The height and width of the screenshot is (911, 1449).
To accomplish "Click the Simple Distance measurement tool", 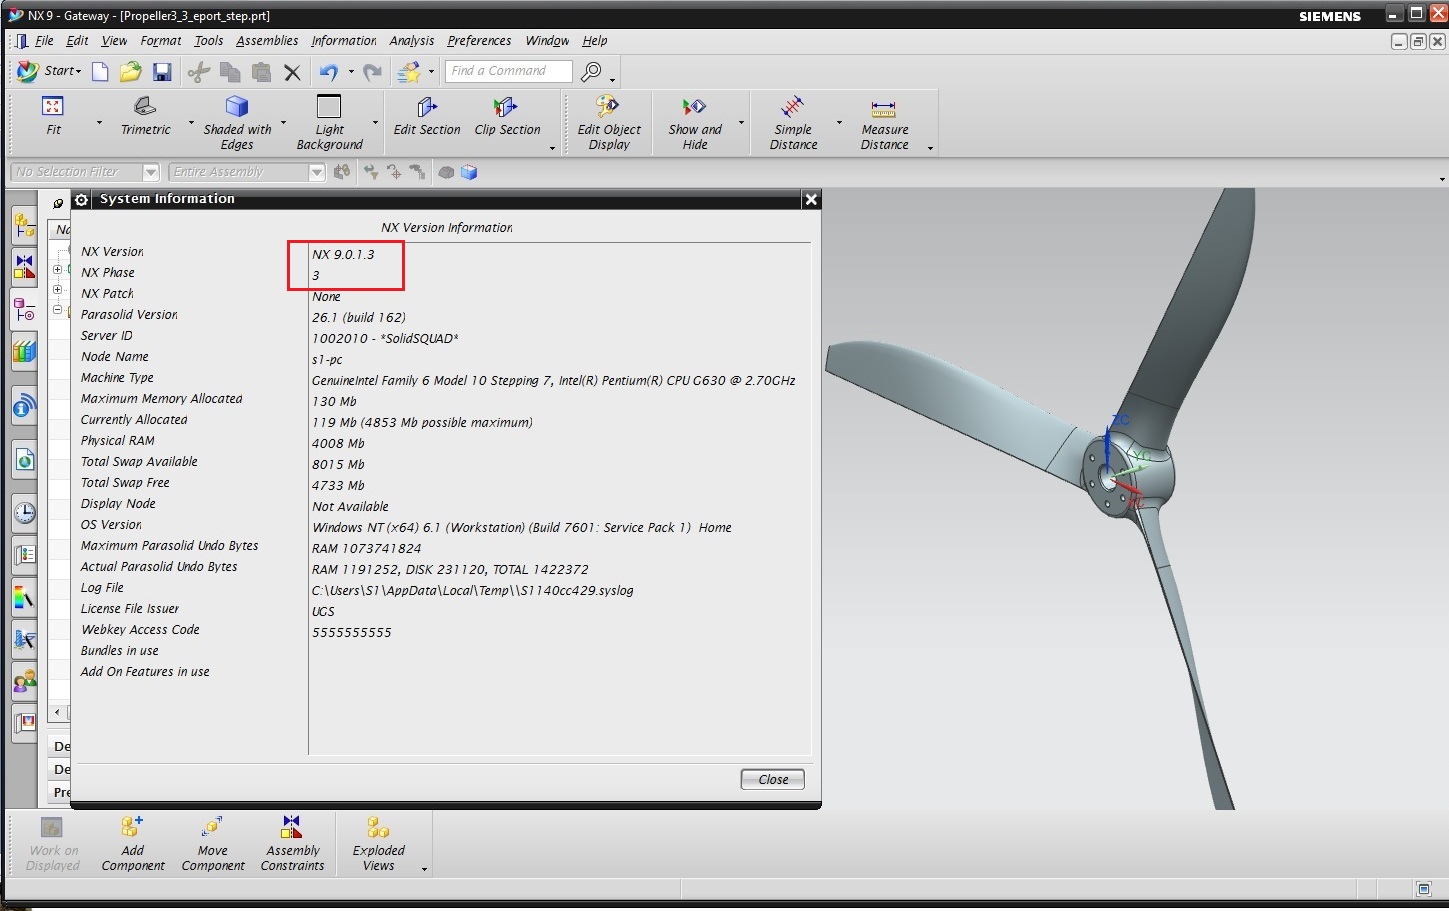I will tap(793, 122).
